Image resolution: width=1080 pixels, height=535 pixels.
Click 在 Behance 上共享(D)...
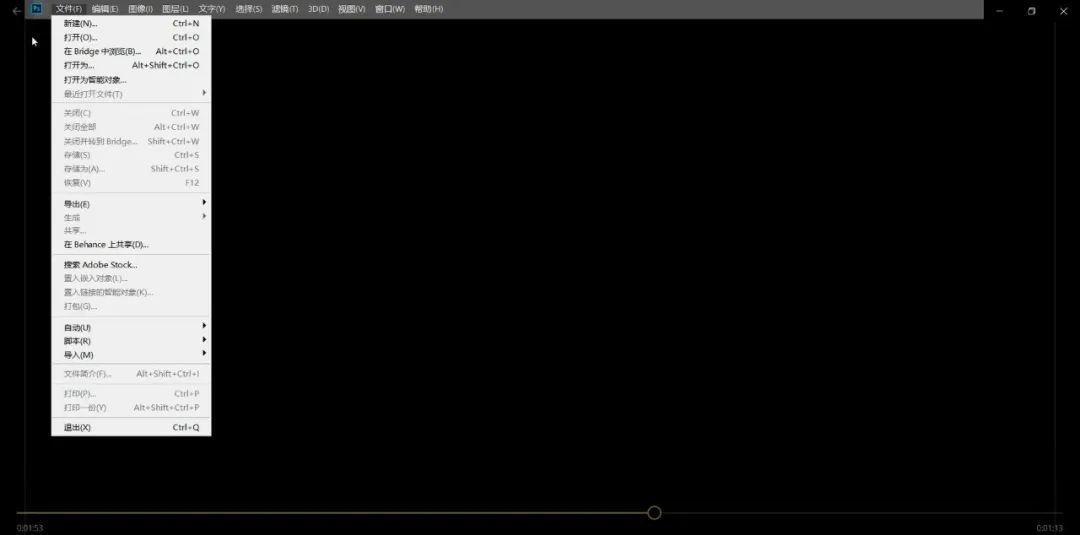[106, 244]
